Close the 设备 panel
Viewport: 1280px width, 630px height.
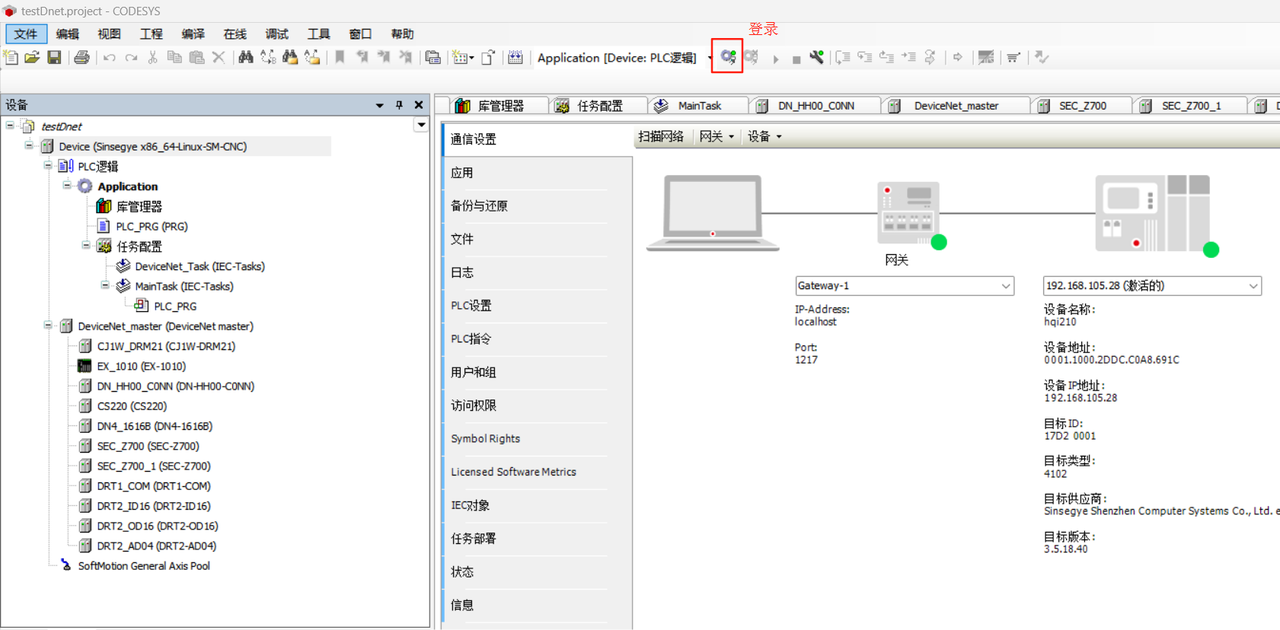[419, 105]
